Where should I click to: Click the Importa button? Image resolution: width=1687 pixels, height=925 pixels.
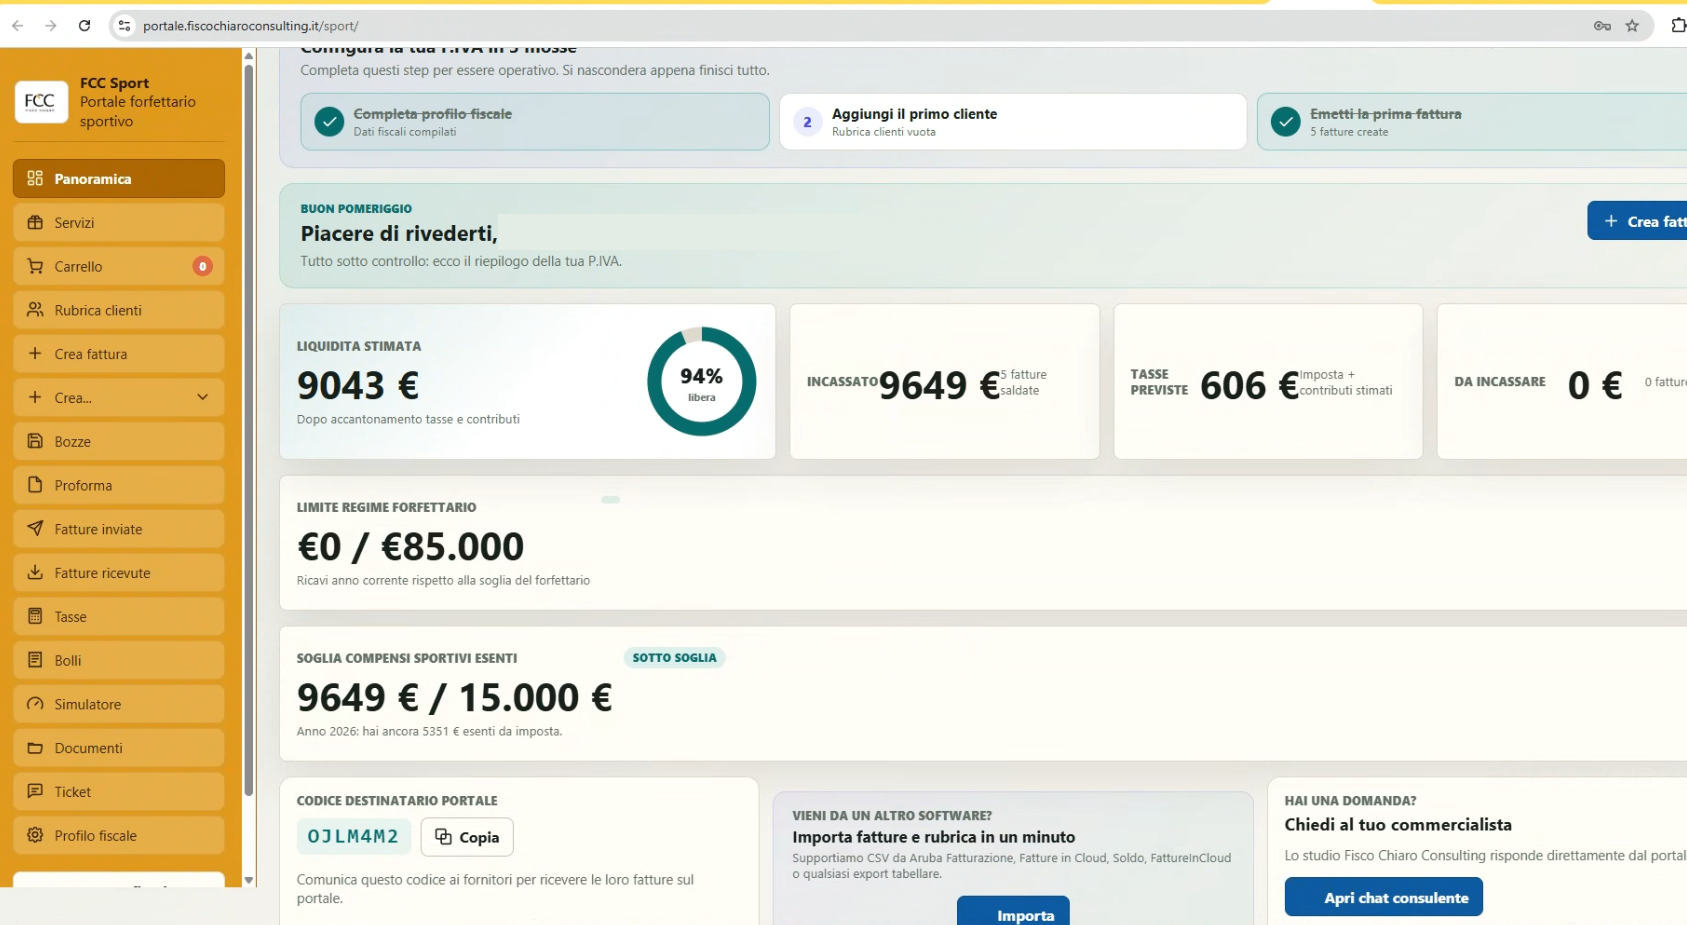point(1013,911)
